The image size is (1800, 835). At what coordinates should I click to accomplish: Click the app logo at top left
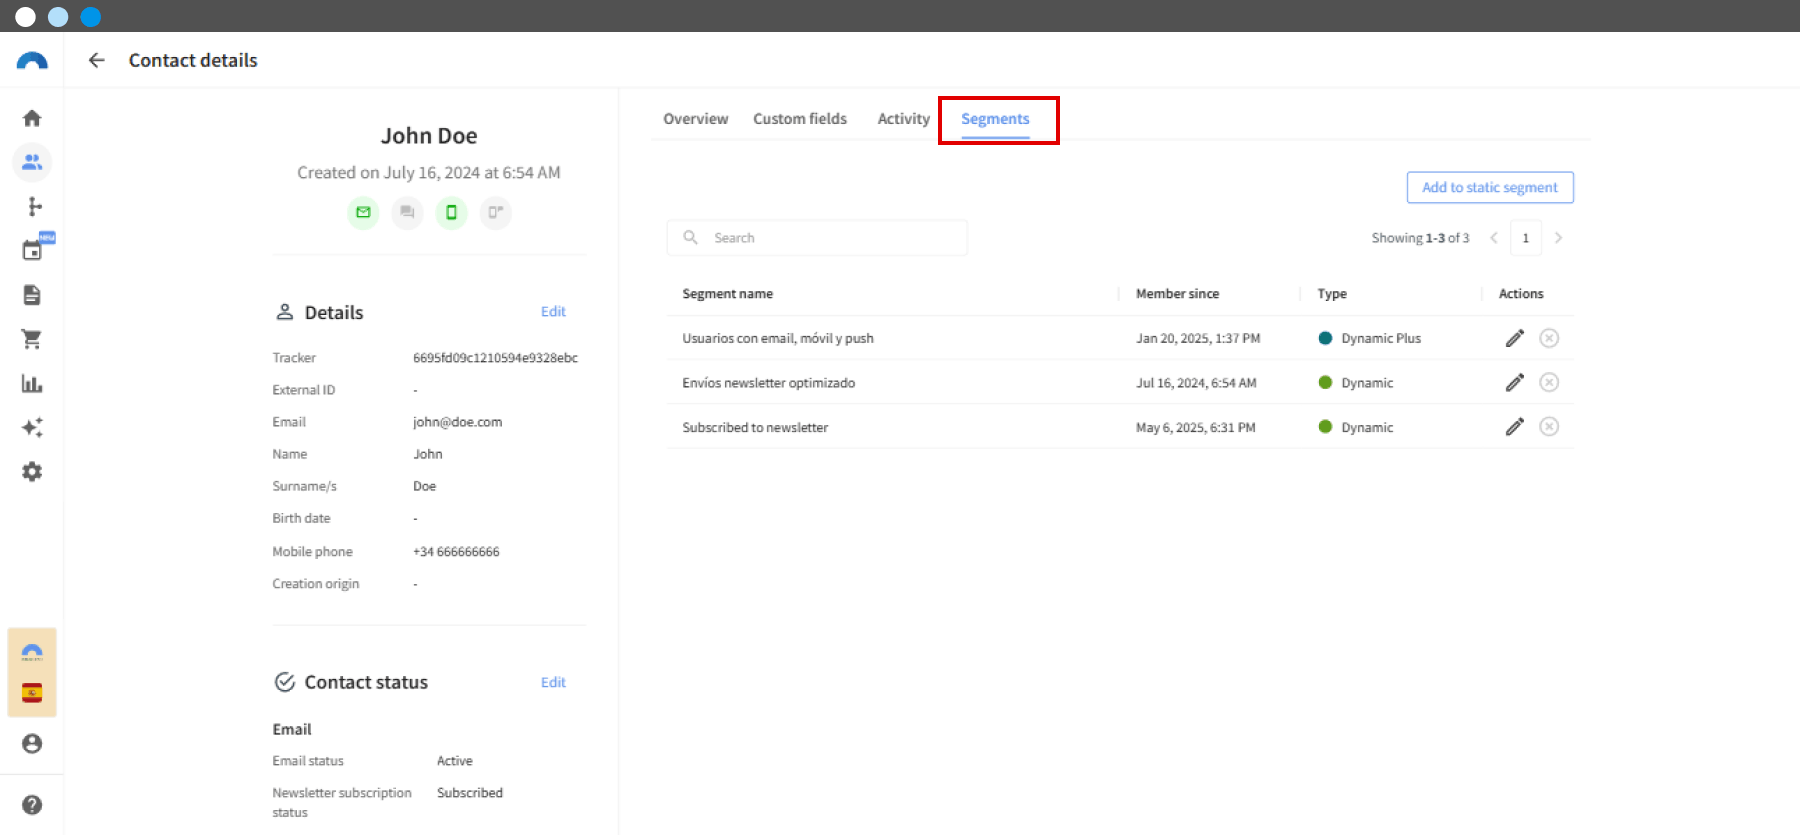32,61
